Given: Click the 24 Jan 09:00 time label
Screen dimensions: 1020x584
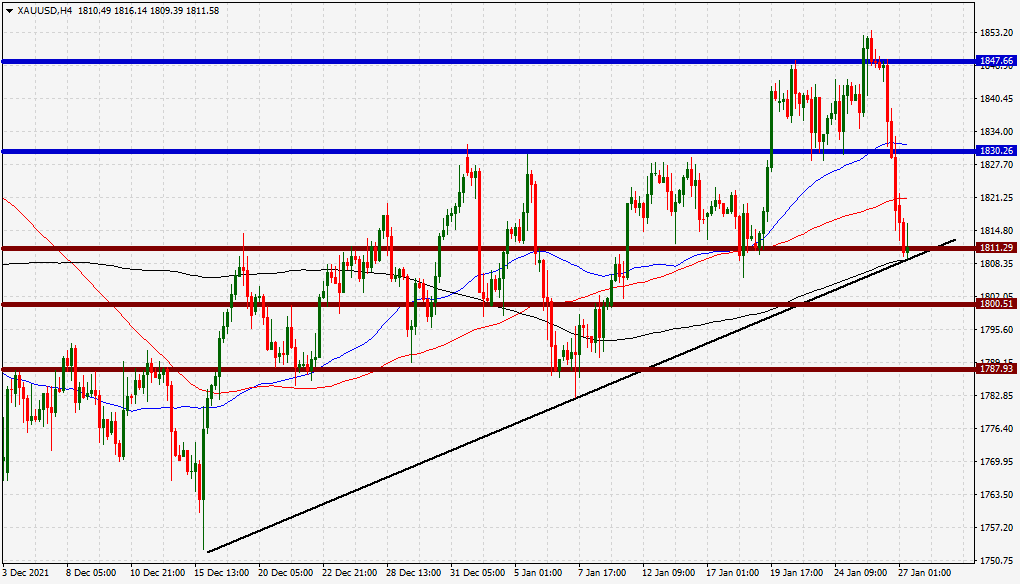Looking at the screenshot, I should tap(861, 573).
